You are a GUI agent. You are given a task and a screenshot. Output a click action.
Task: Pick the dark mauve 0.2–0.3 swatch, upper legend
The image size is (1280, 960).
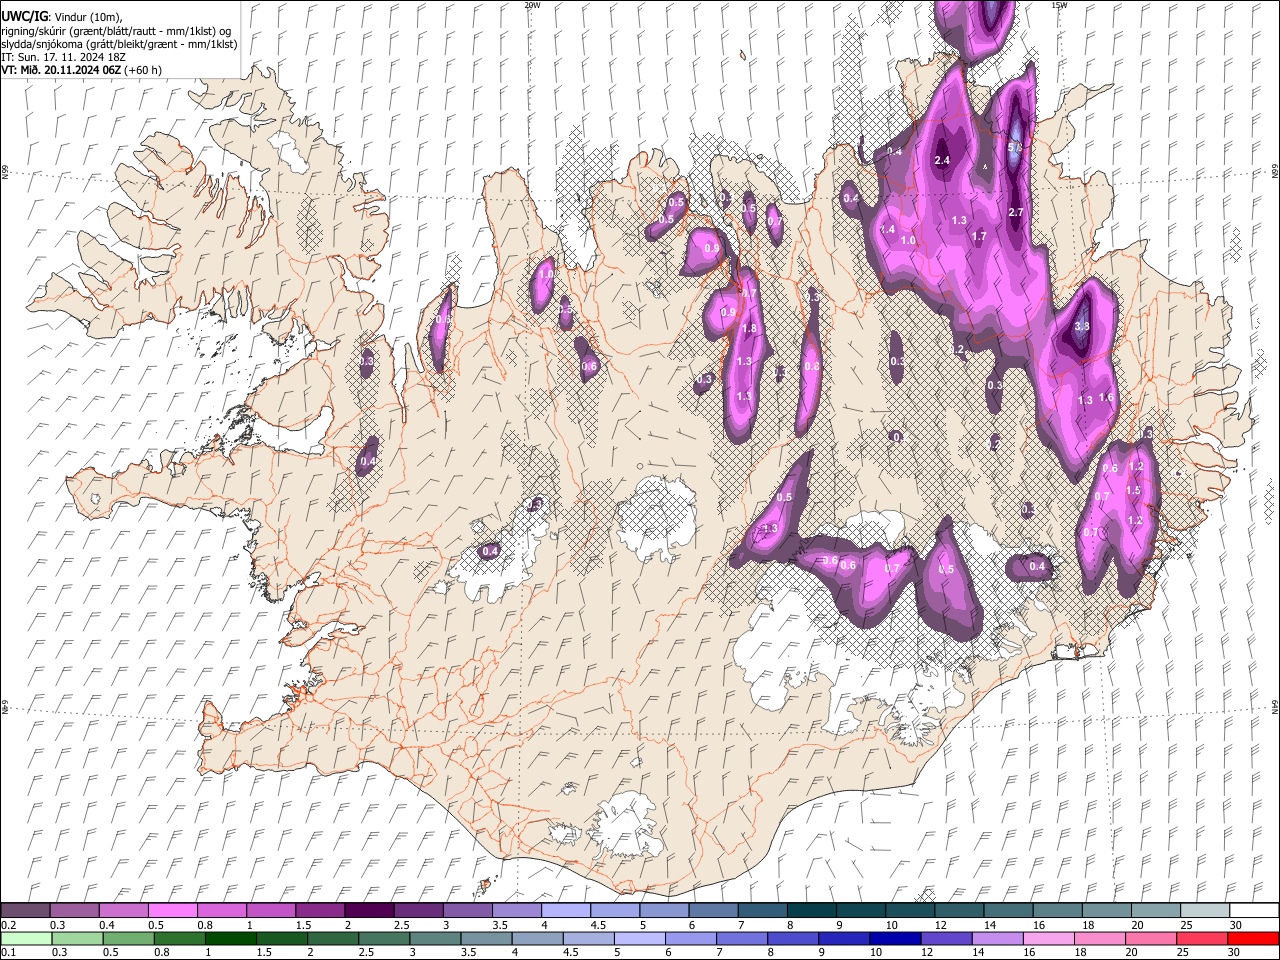[25, 911]
